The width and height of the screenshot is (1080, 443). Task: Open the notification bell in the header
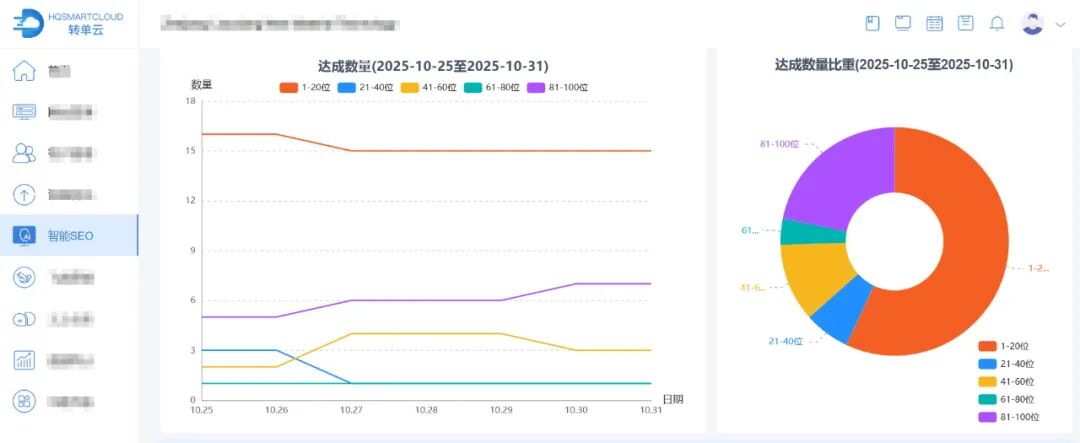point(996,23)
